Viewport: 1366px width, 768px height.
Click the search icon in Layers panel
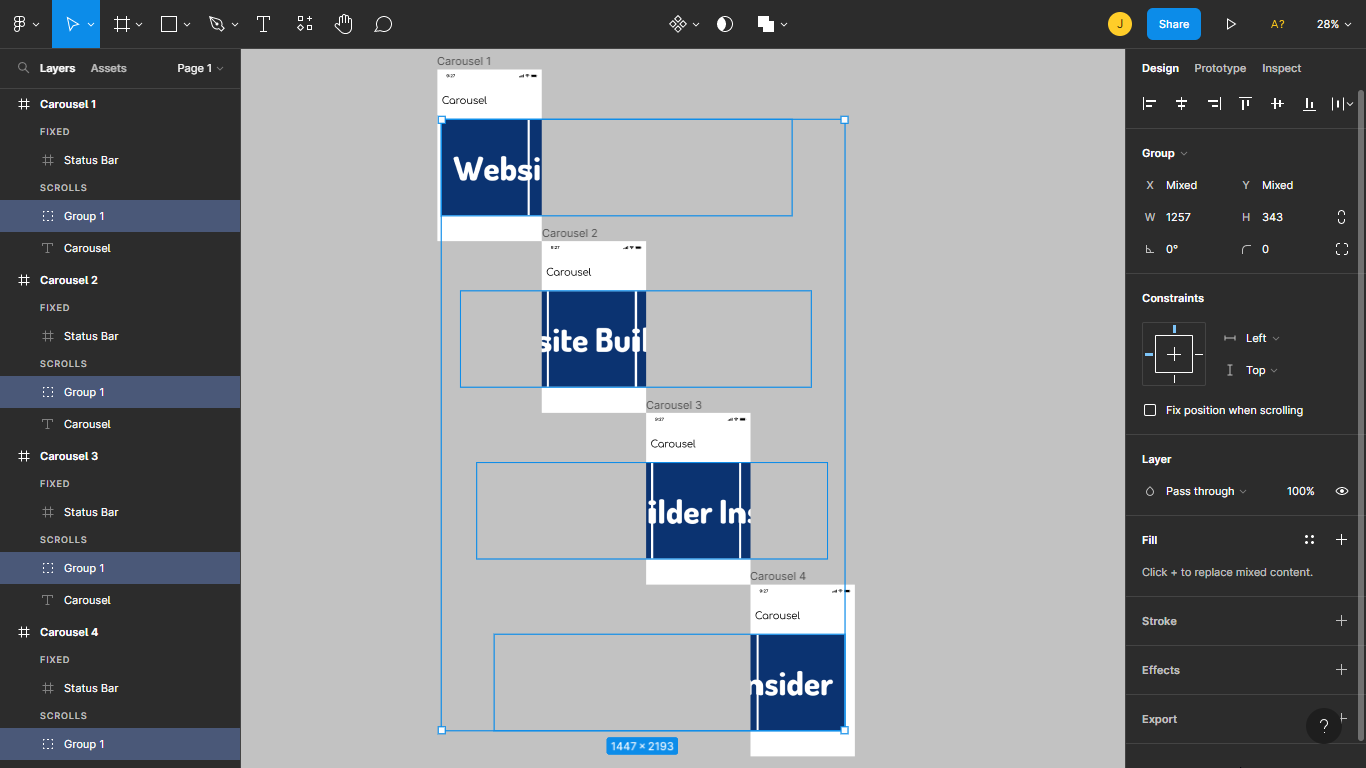[23, 68]
